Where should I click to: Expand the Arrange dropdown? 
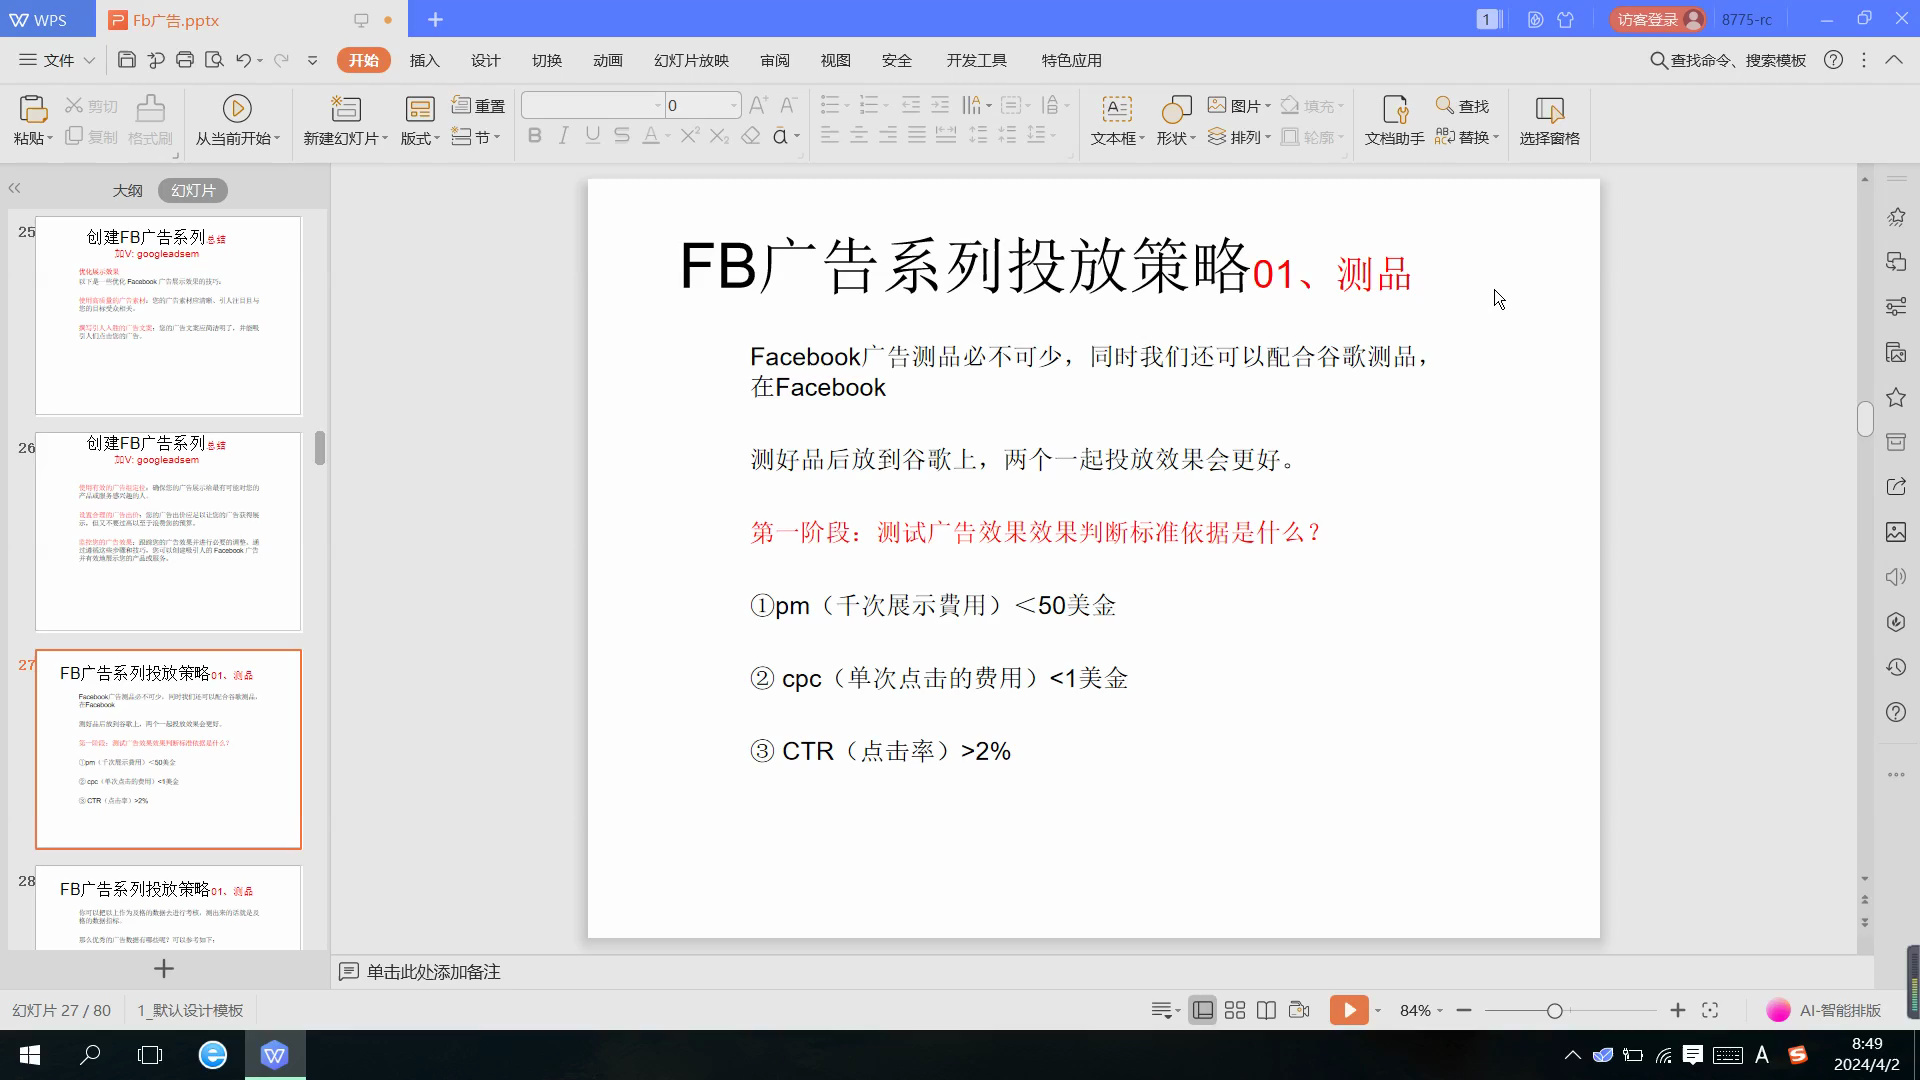(x=1239, y=137)
